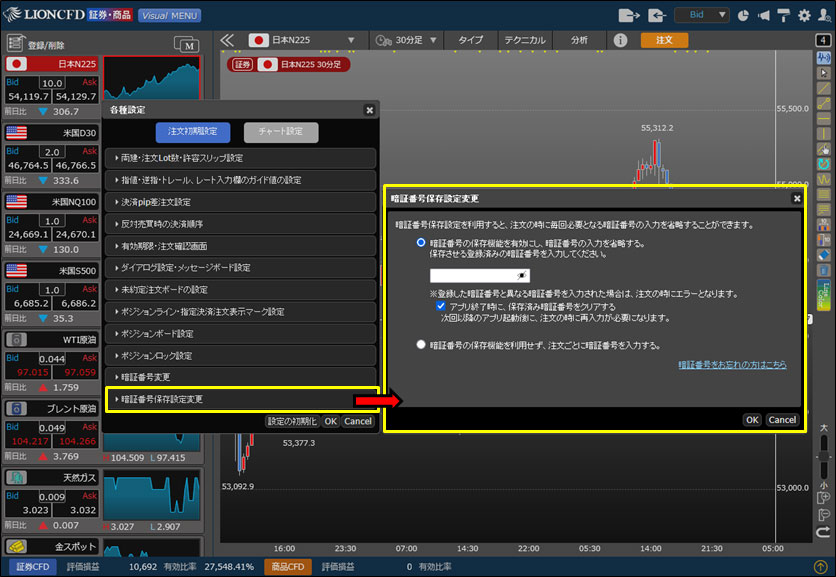Toggle clear saved PIN on app exit checkbox
Screen dimensions: 836x577
click(442, 306)
